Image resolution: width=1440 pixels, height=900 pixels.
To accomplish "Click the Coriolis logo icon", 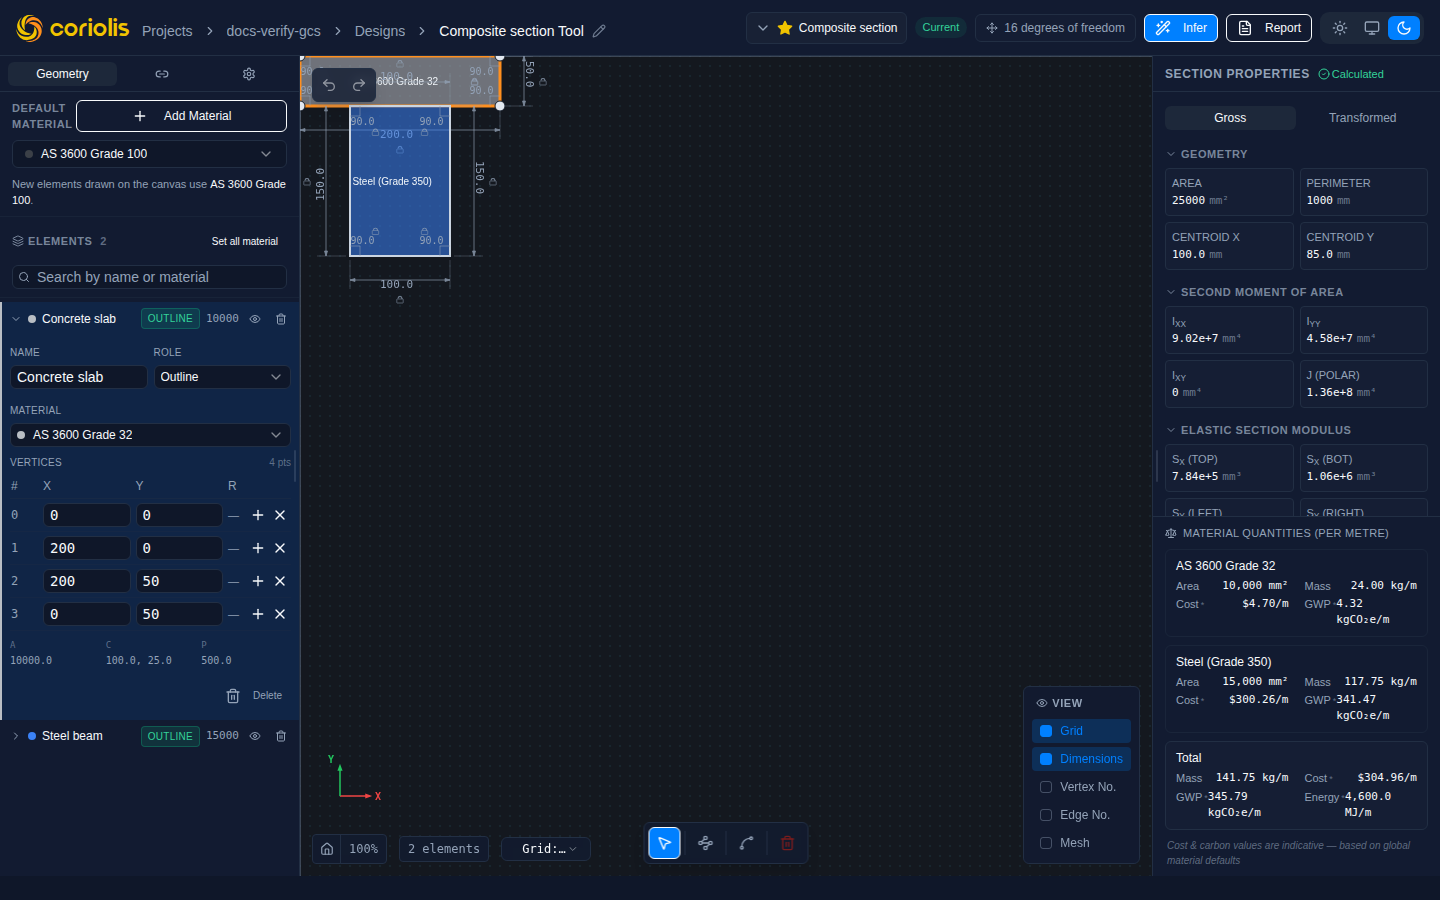I will point(30,28).
